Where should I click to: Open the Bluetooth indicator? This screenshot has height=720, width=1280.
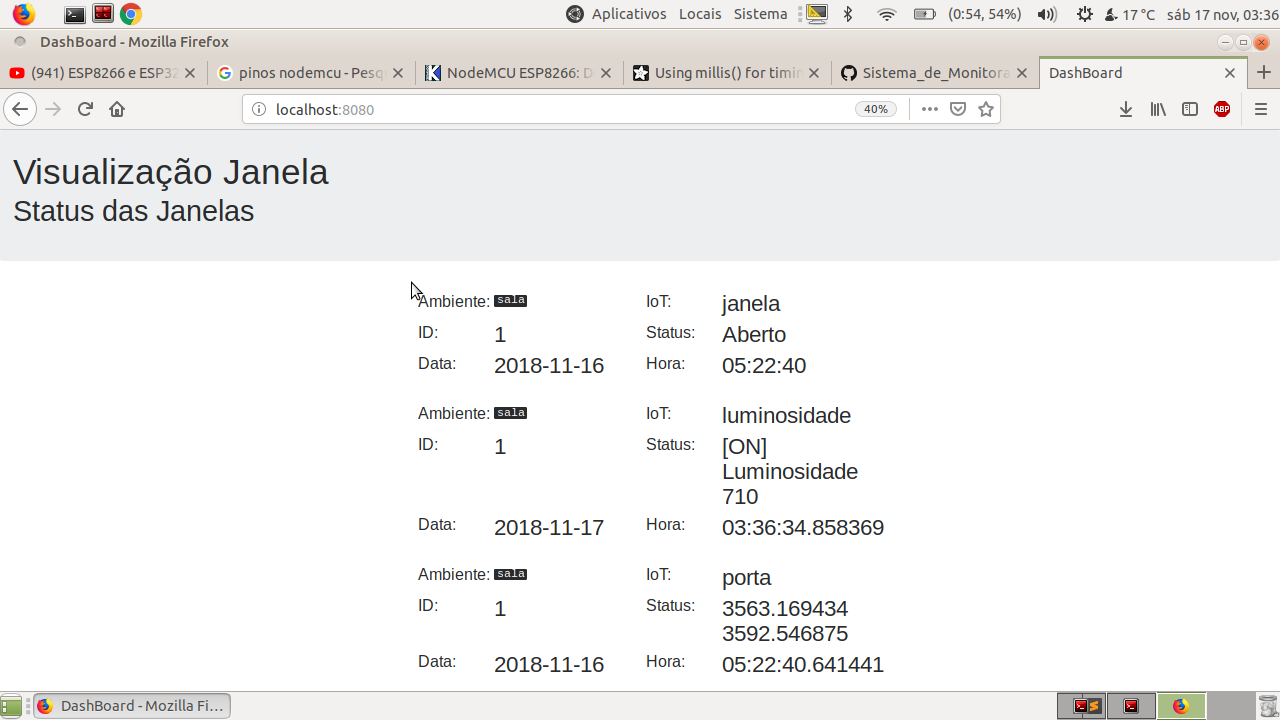(848, 14)
